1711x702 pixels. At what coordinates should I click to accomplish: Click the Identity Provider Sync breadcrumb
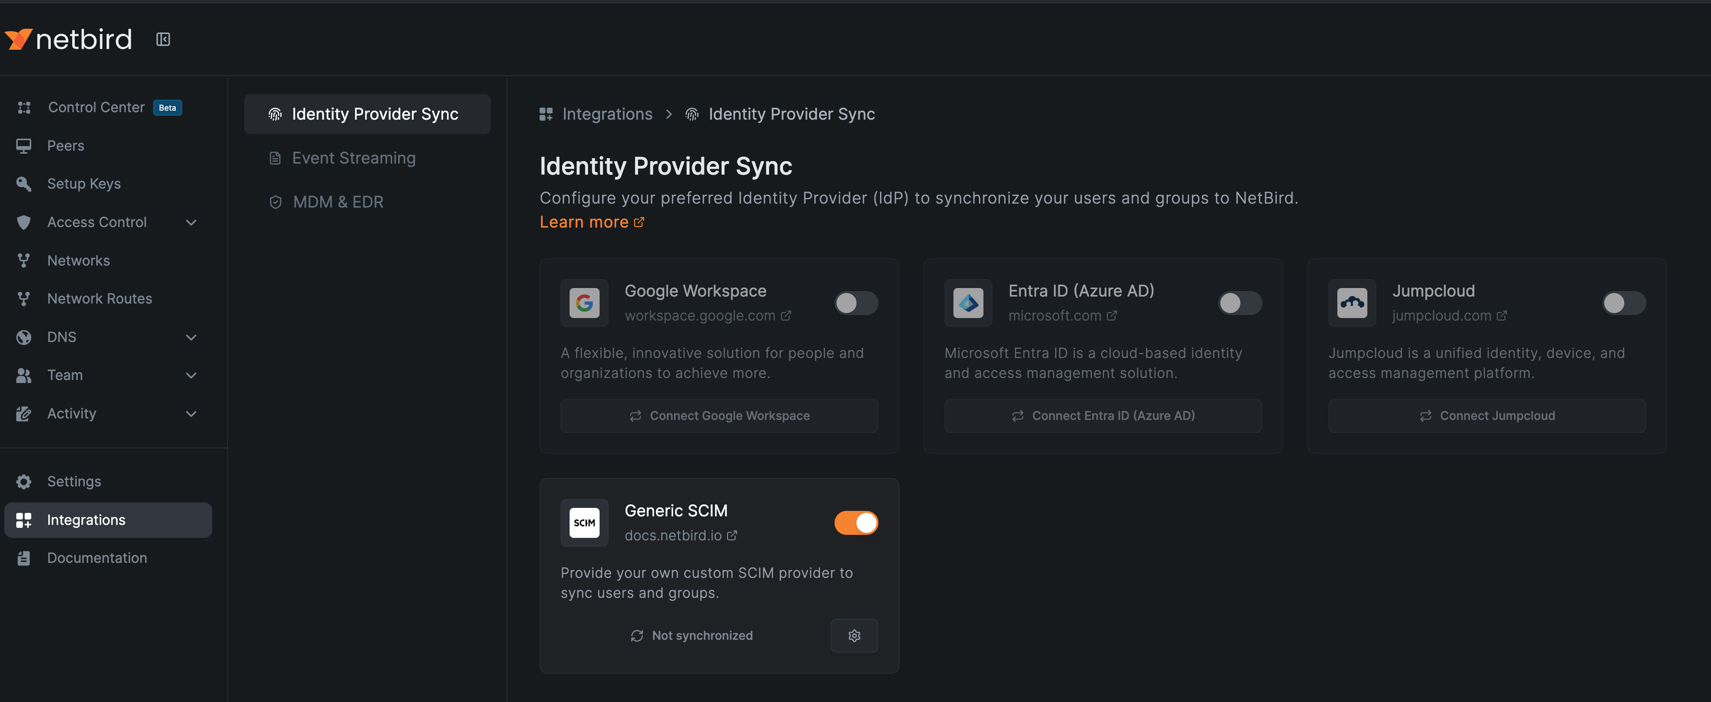pos(780,114)
